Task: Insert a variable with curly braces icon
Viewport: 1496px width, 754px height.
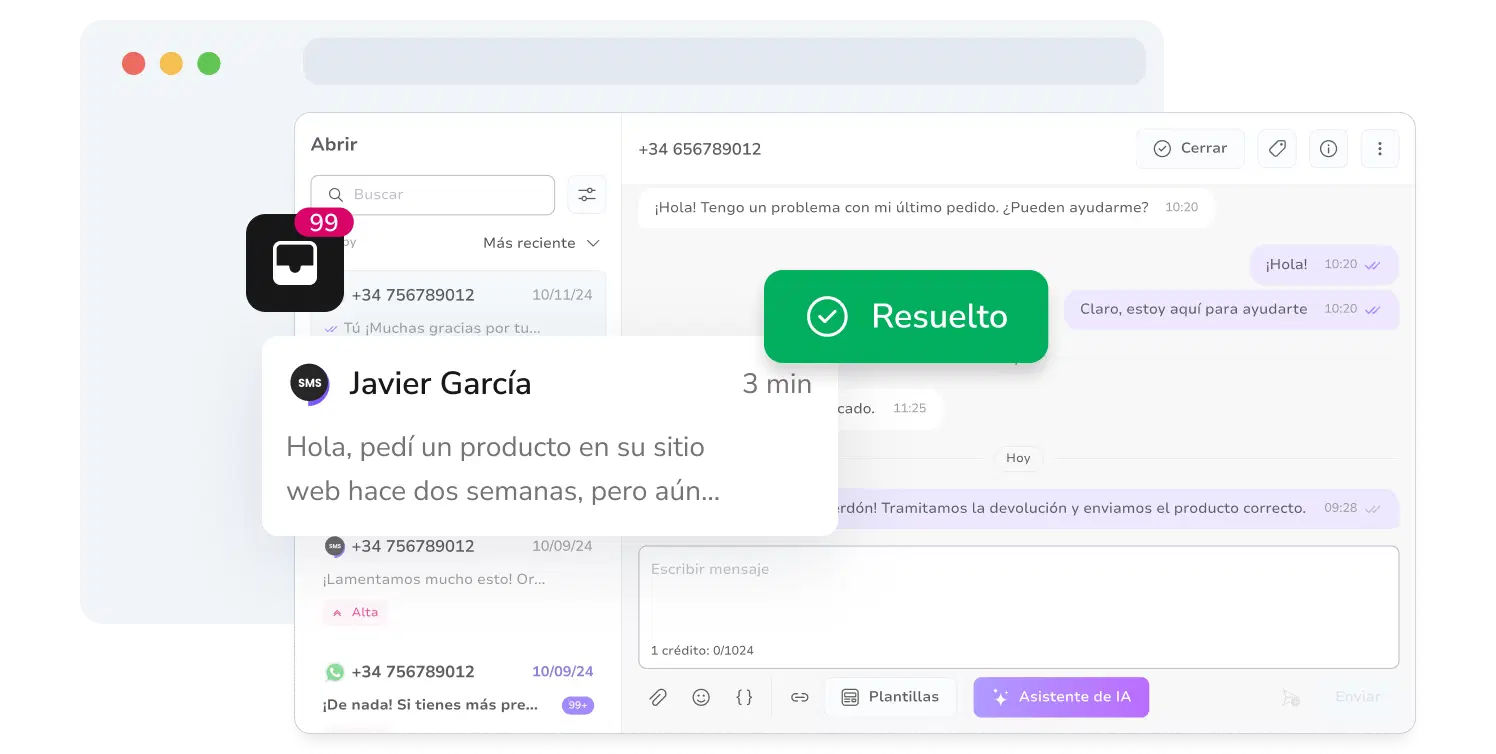Action: 744,697
